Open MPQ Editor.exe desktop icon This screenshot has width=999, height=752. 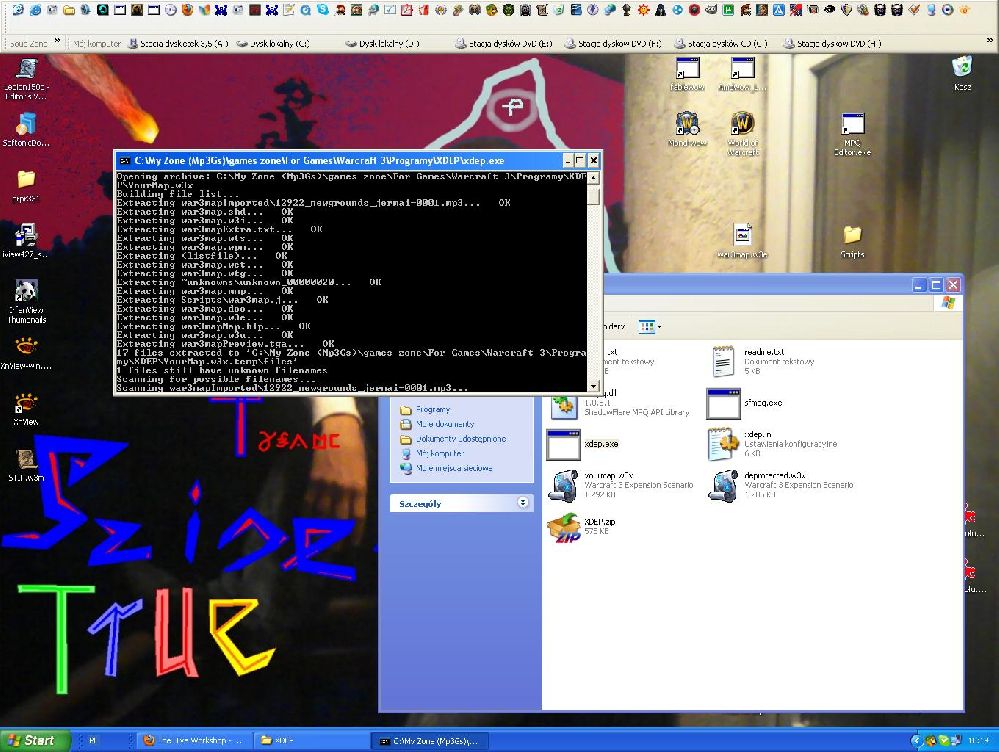[x=852, y=134]
